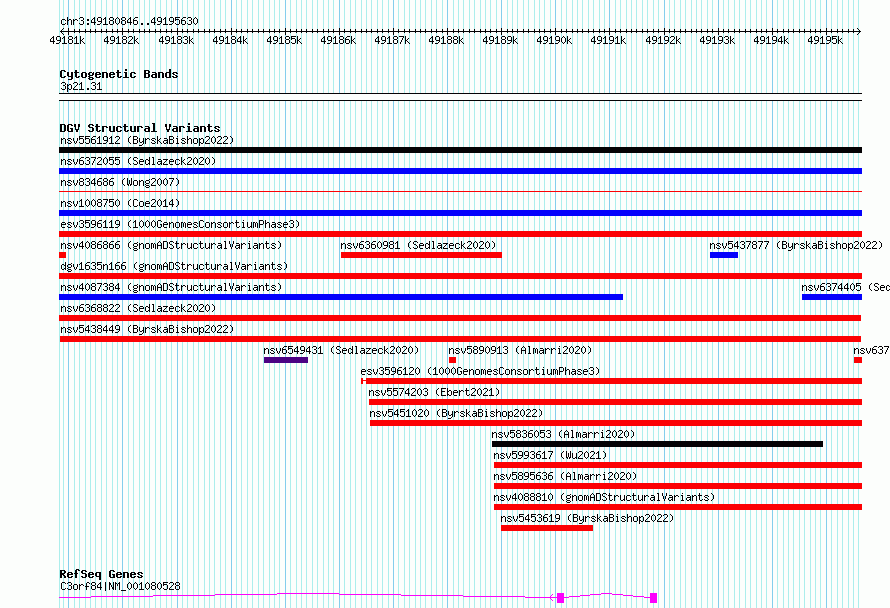Screen dimensions: 890x608
Task: Open the nsv4087384 (gnomADStructuralVariants) label
Action: click(x=171, y=287)
